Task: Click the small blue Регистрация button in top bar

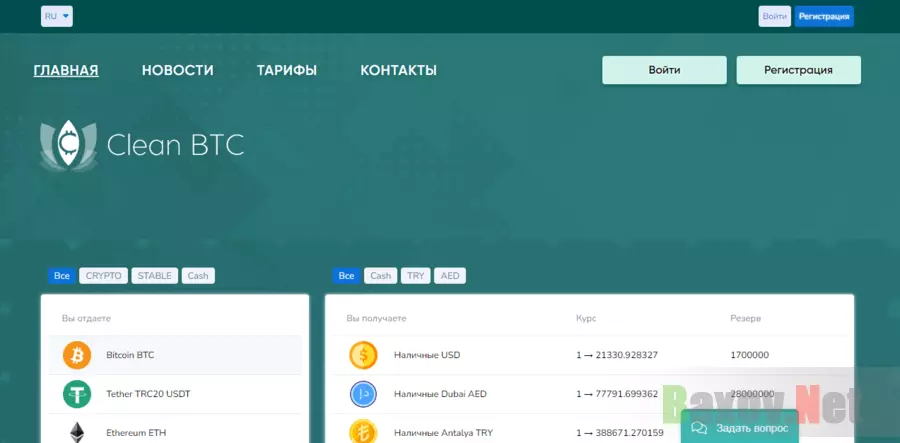Action: [824, 16]
